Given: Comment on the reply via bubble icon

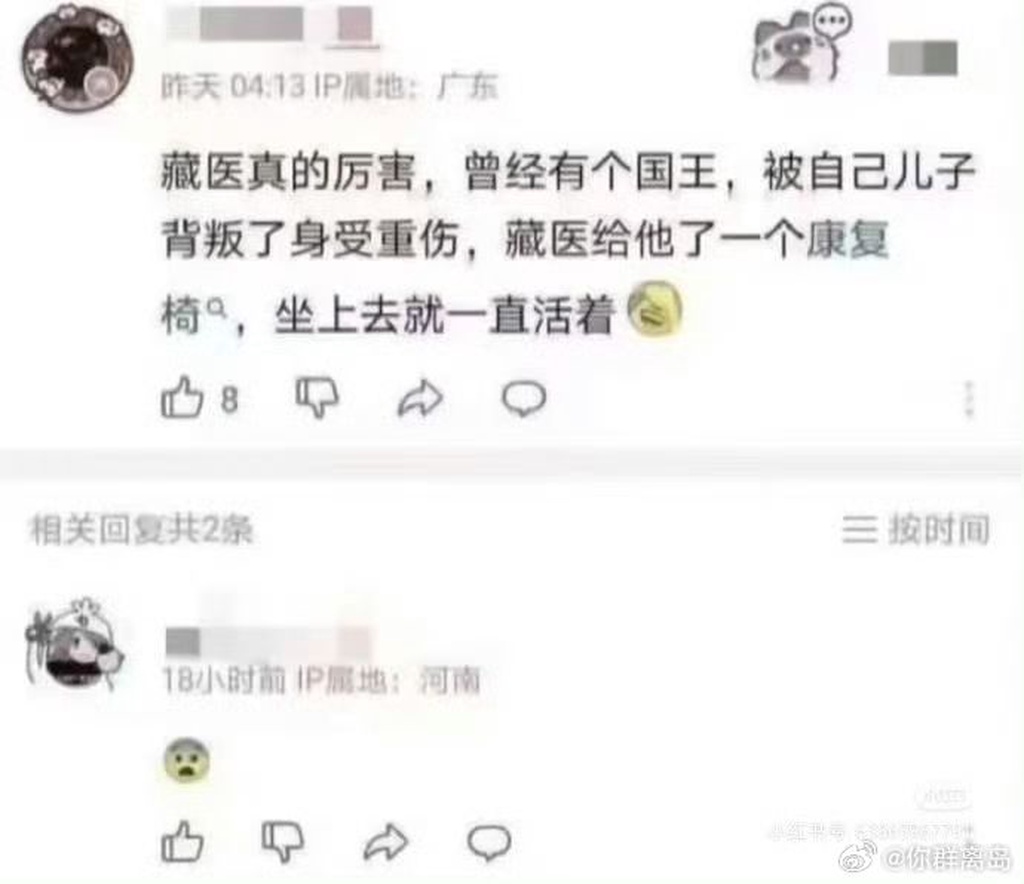Looking at the screenshot, I should [x=489, y=842].
